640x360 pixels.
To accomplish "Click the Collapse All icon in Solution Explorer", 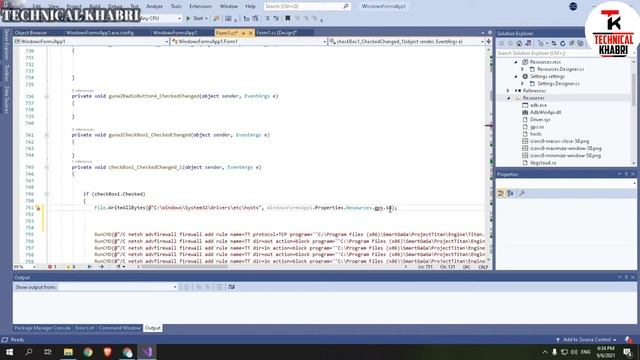I will point(571,43).
